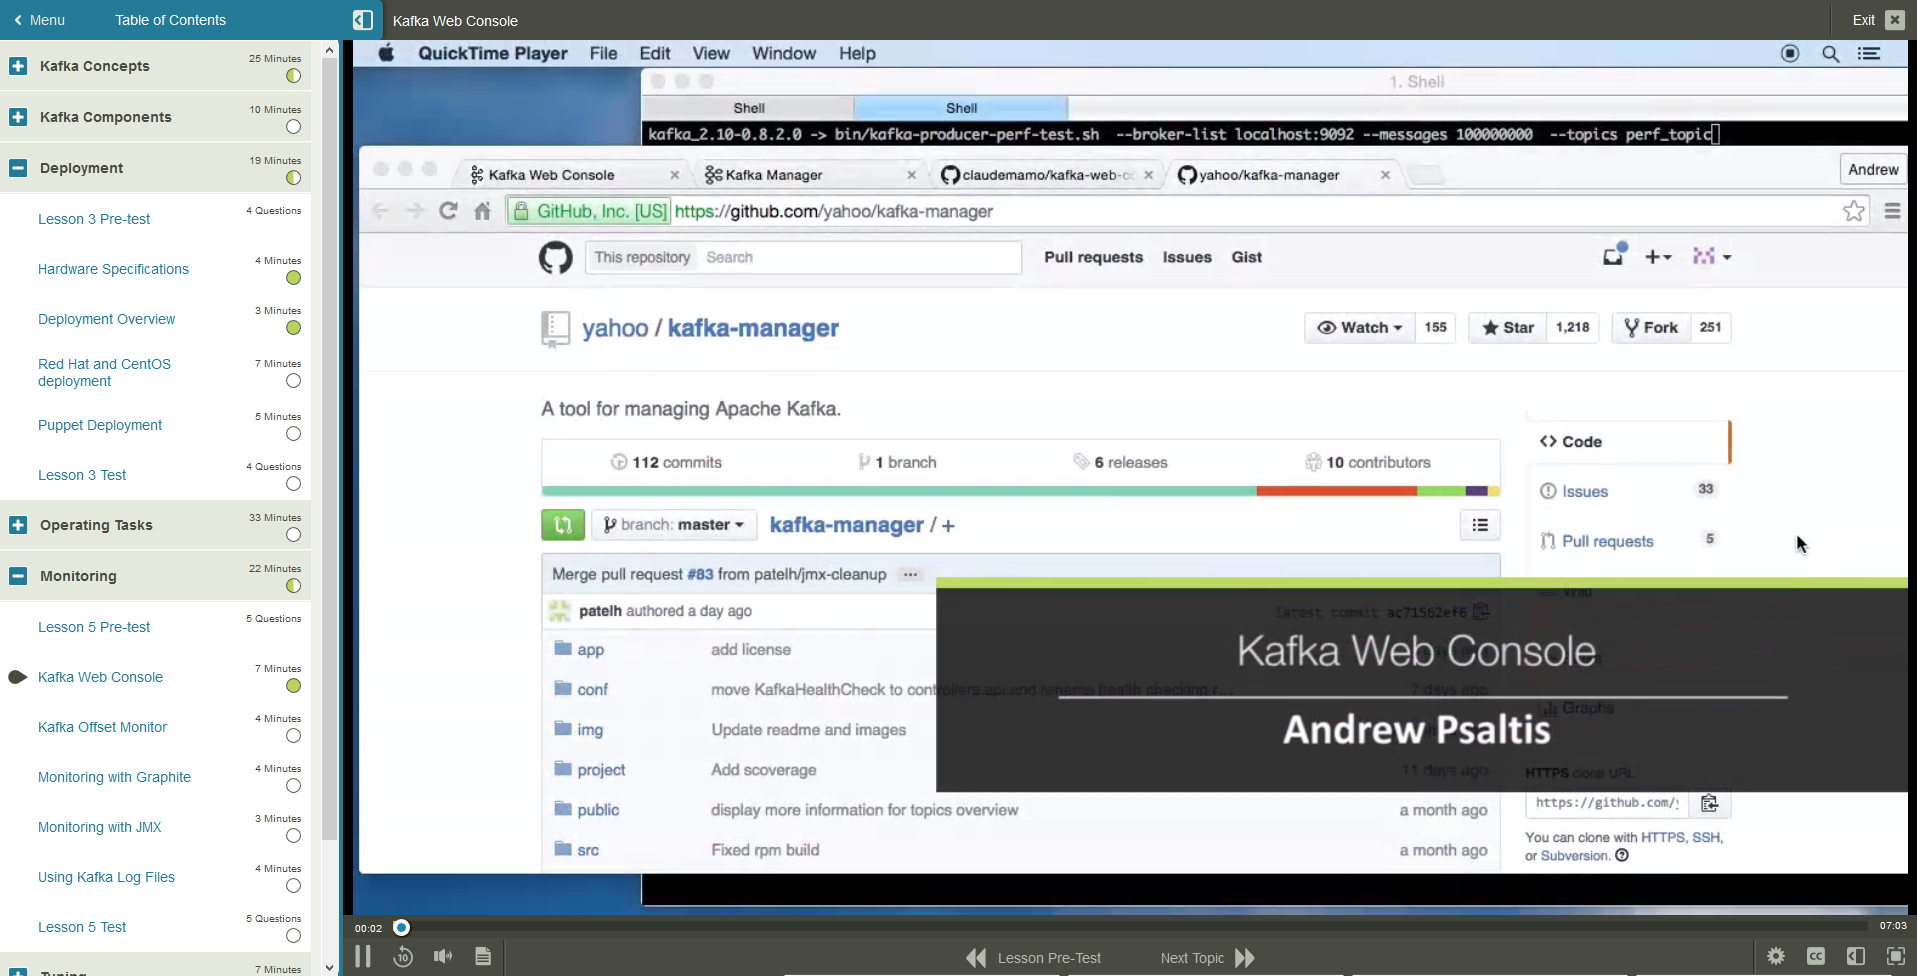Click the volume speaker icon
Image resolution: width=1917 pixels, height=976 pixels.
[x=443, y=957]
